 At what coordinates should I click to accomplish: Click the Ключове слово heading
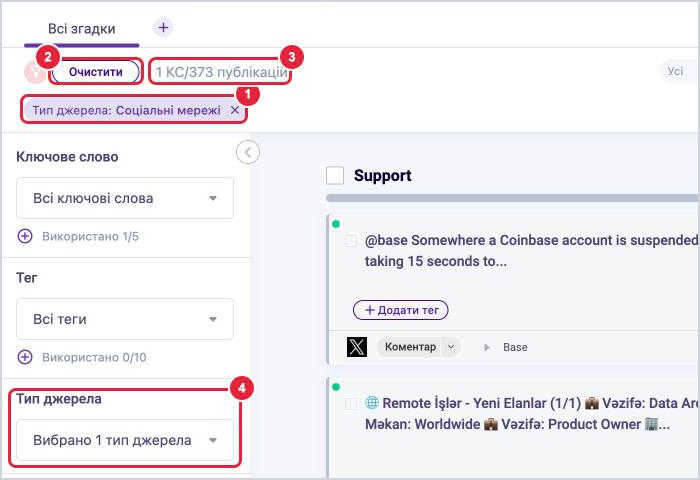pos(67,157)
